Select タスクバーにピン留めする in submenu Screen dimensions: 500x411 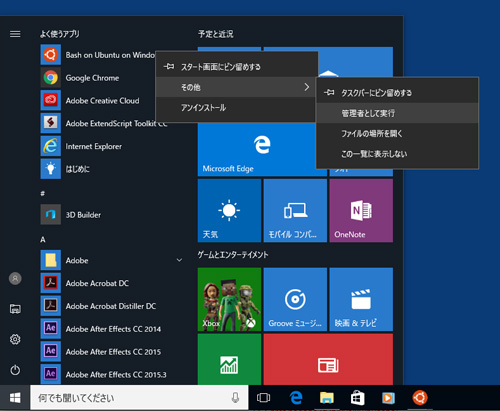pos(397,93)
